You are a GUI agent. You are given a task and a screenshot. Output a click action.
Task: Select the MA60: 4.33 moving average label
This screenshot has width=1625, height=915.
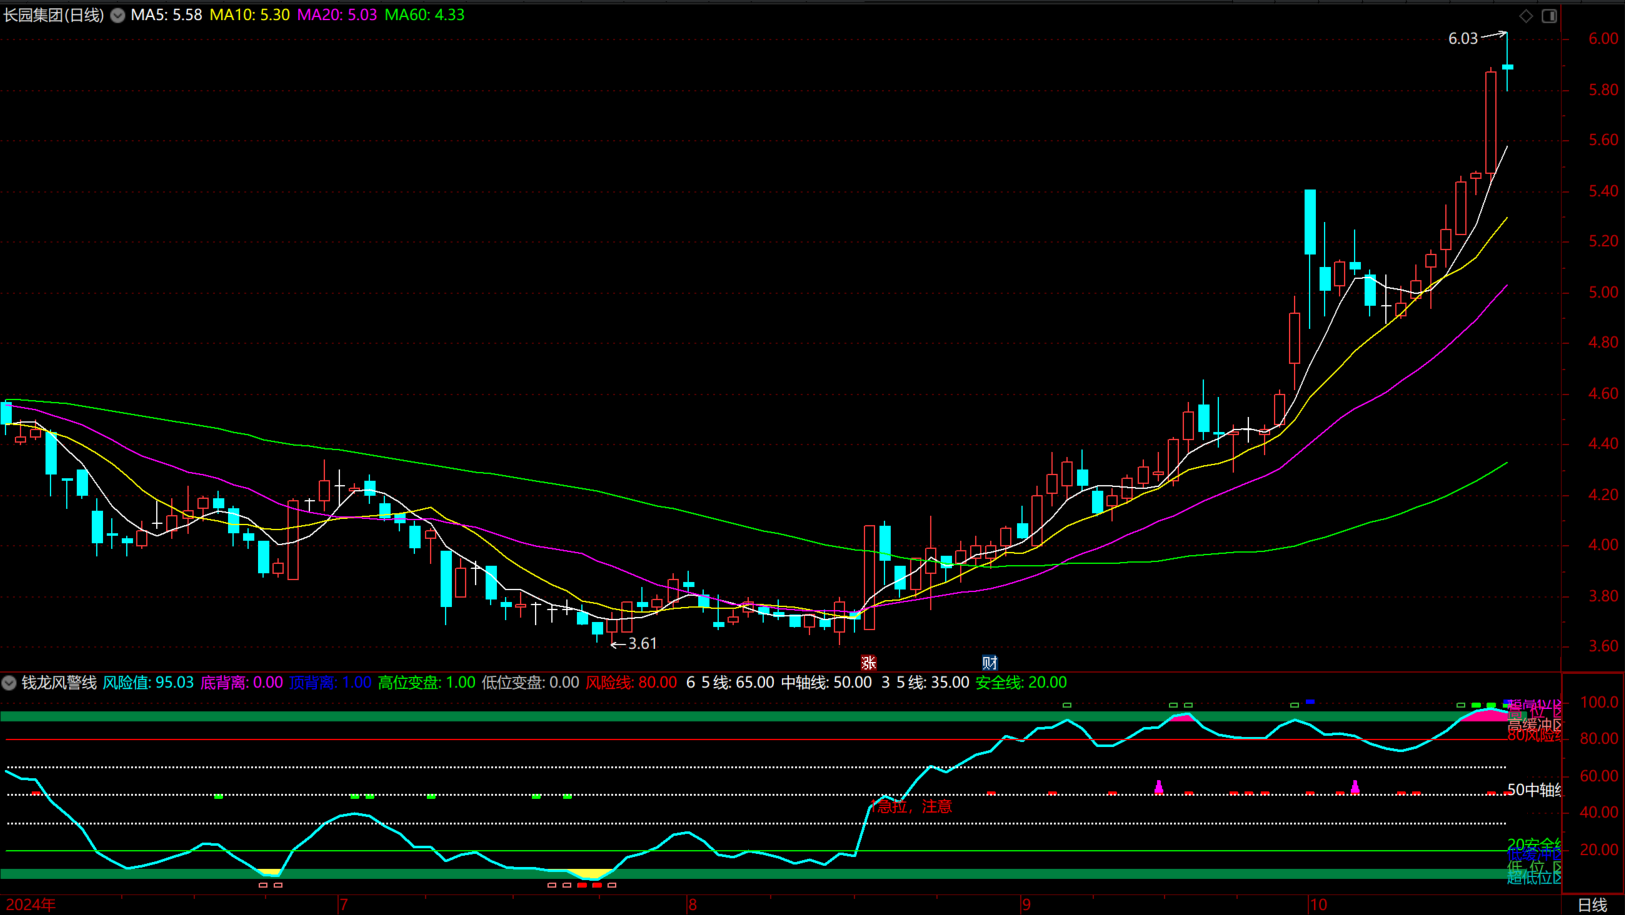tap(424, 15)
